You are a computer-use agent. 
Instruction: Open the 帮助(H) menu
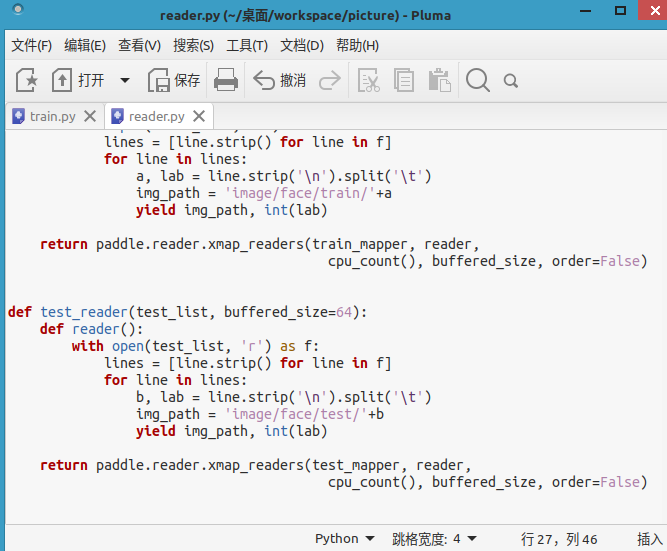tap(357, 45)
